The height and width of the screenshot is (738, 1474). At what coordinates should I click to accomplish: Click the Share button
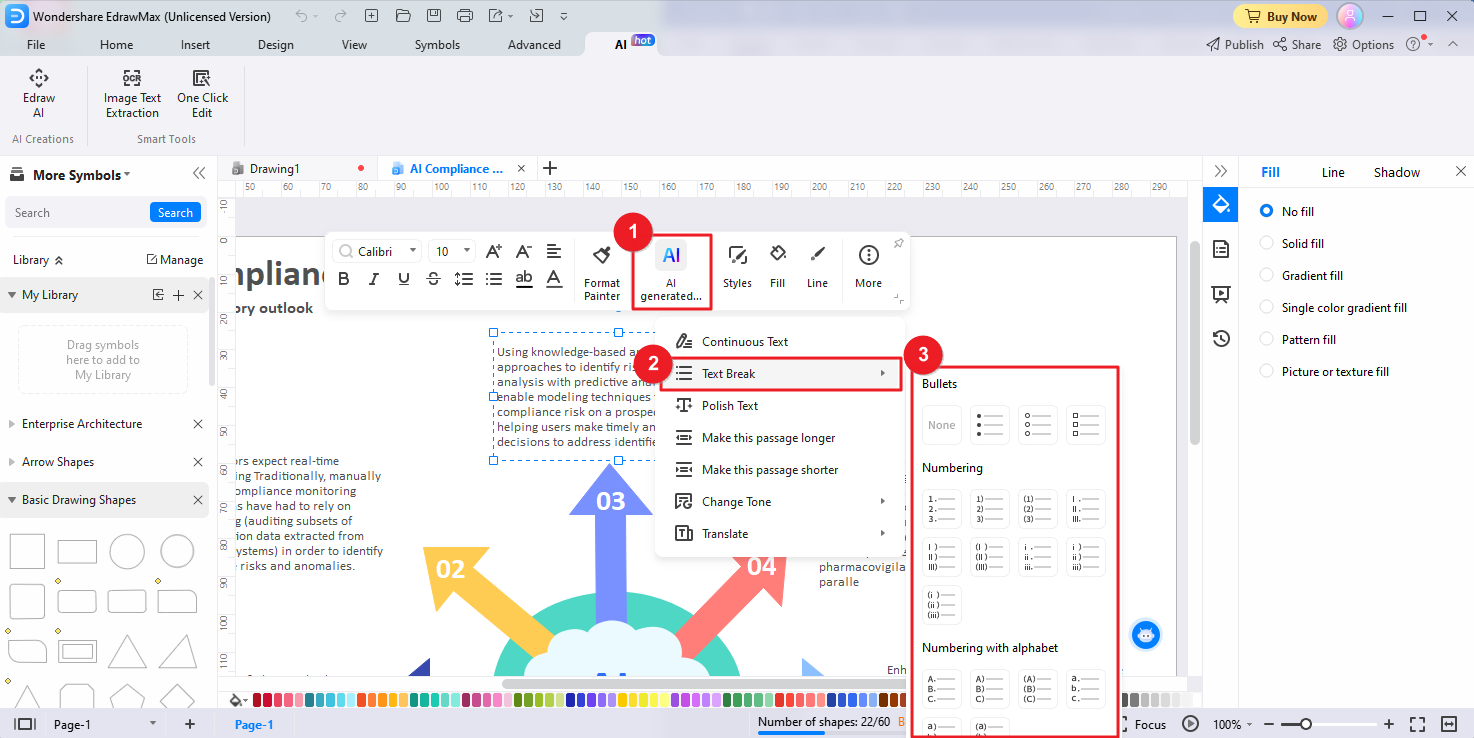pyautogui.click(x=1297, y=44)
